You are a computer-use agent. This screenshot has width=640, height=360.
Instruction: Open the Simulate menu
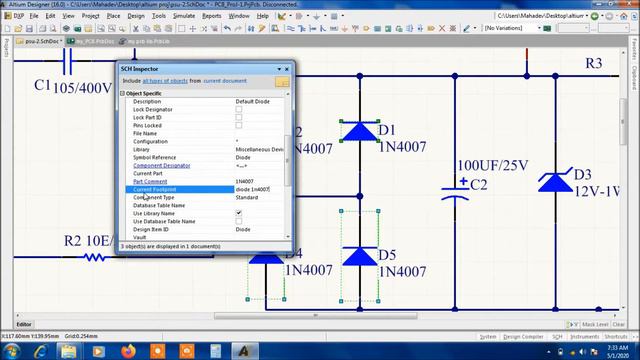tap(184, 16)
